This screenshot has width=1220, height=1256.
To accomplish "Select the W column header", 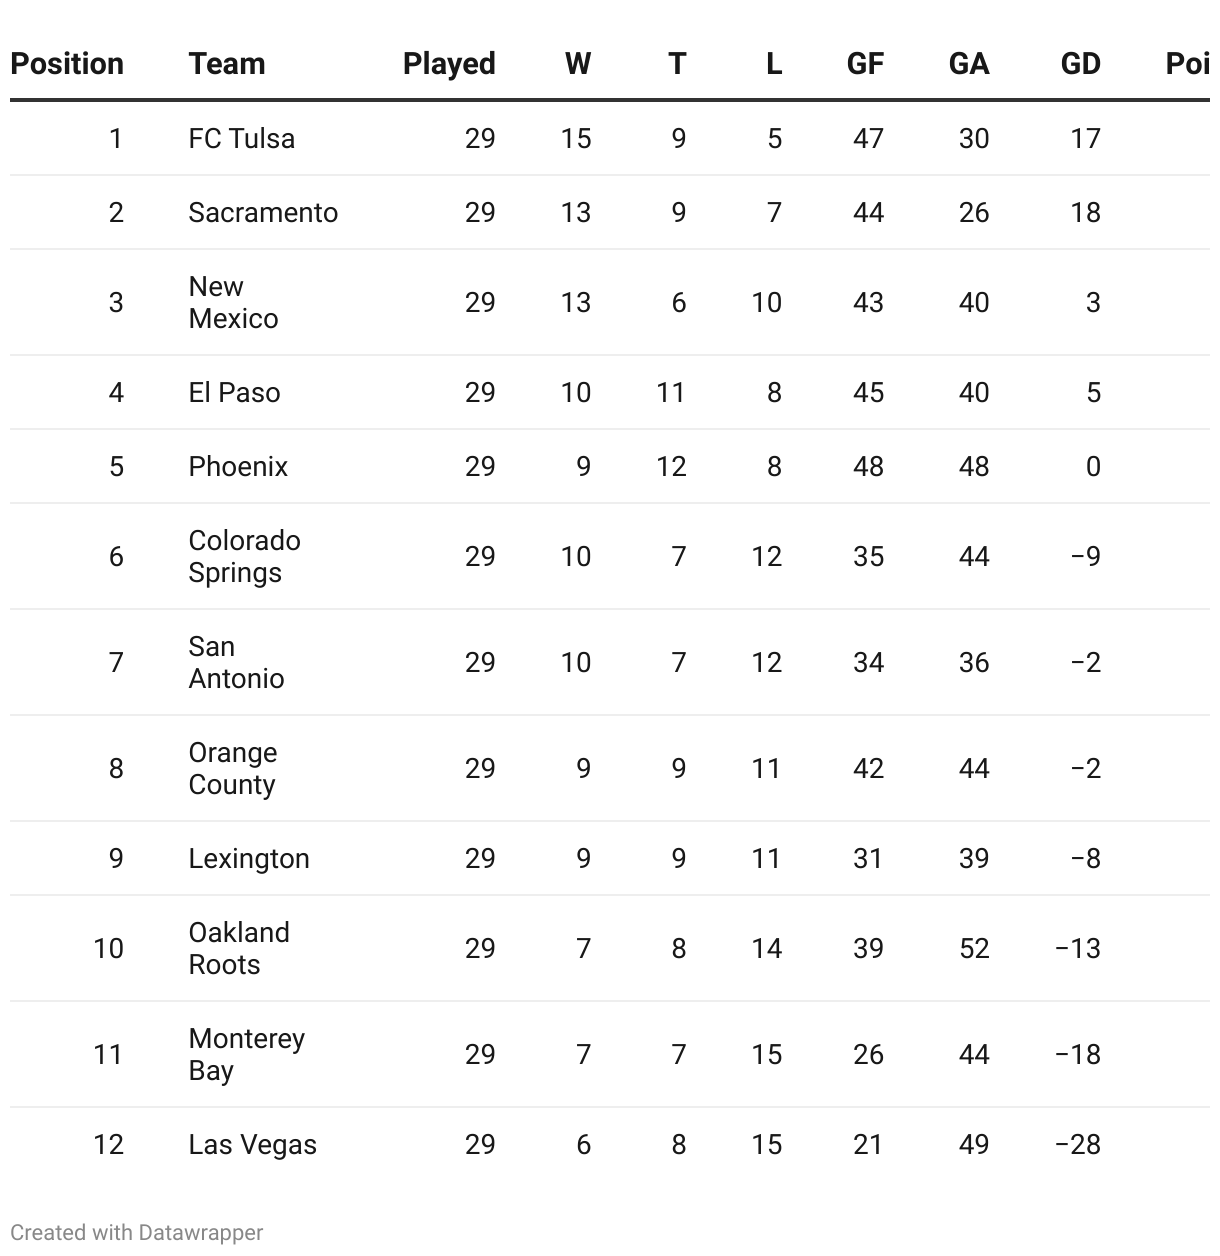I will (x=577, y=64).
